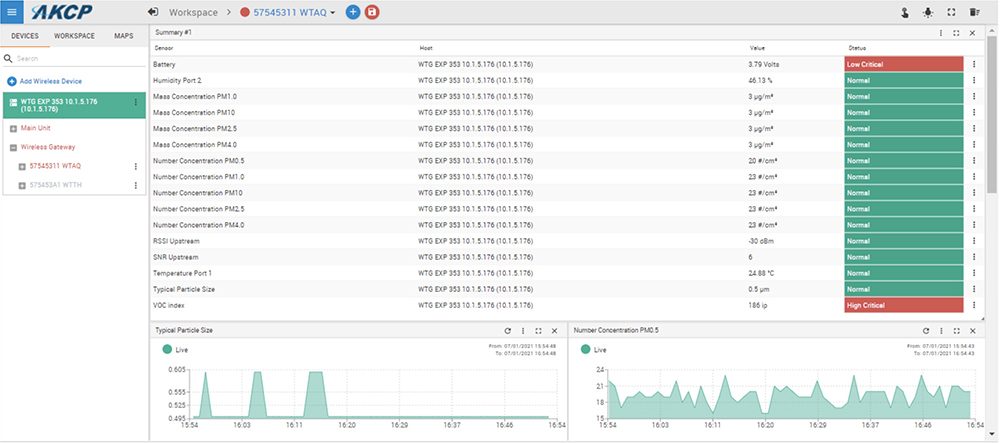Expand the Main Unit tree node
This screenshot has width=1000, height=443.
pos(13,128)
